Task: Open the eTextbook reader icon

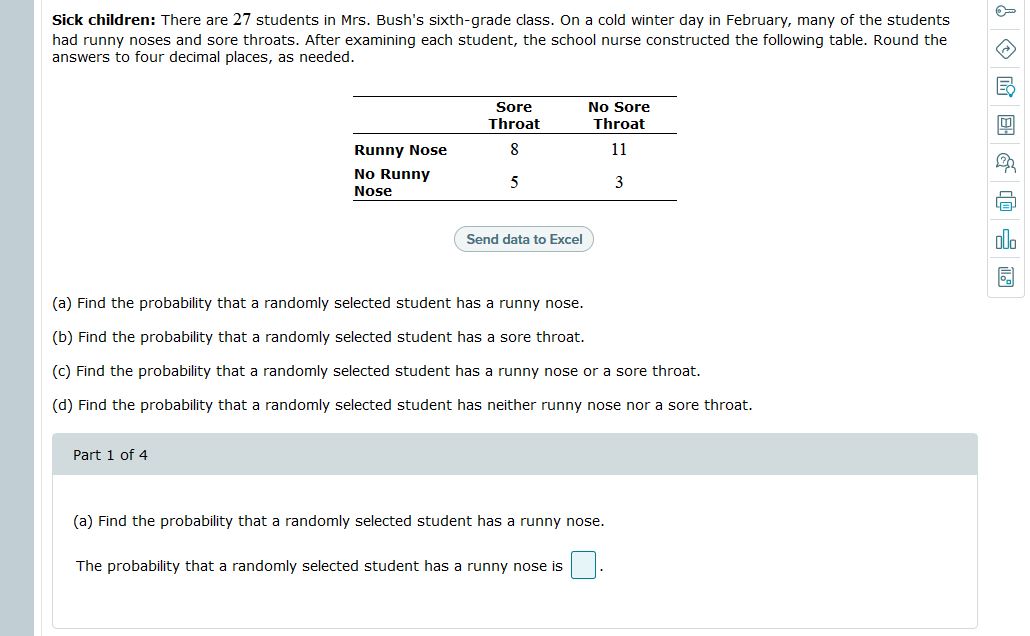Action: pyautogui.click(x=1005, y=124)
